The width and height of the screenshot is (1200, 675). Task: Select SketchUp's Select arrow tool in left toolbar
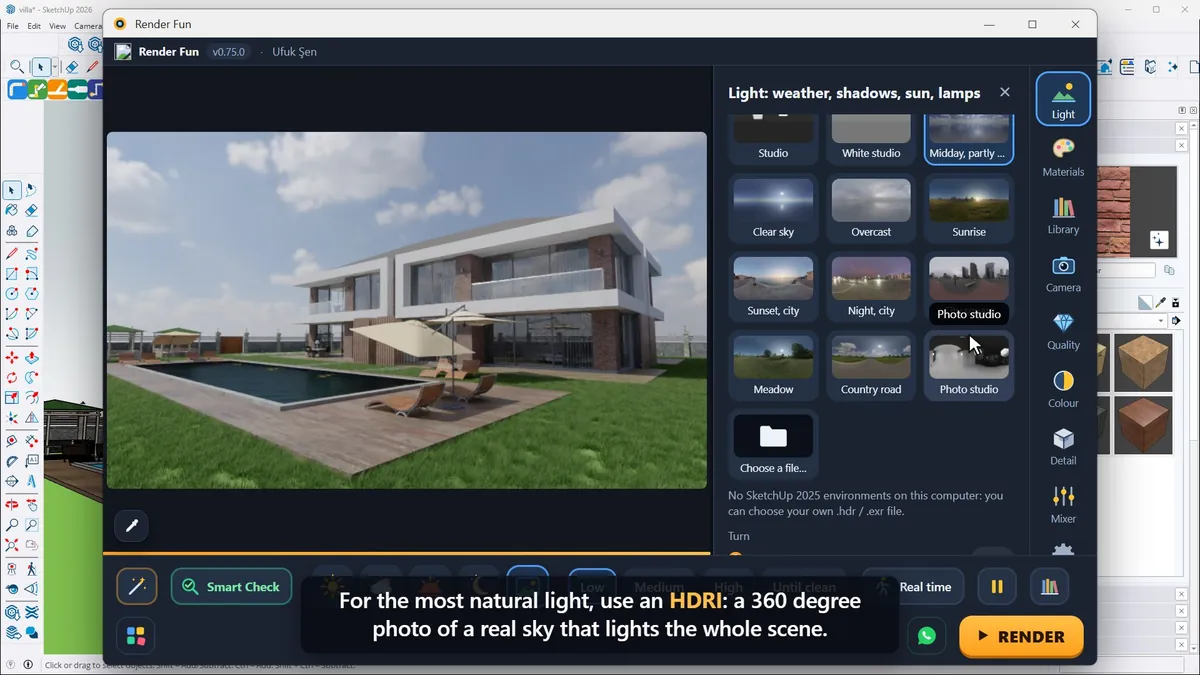tap(12, 190)
